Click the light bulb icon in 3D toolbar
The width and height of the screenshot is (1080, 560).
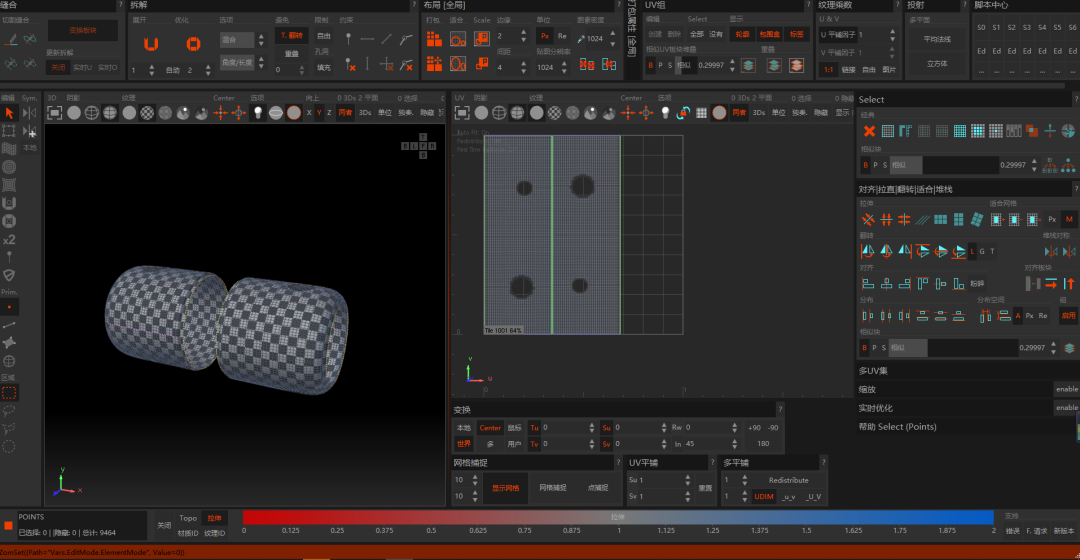tap(258, 113)
